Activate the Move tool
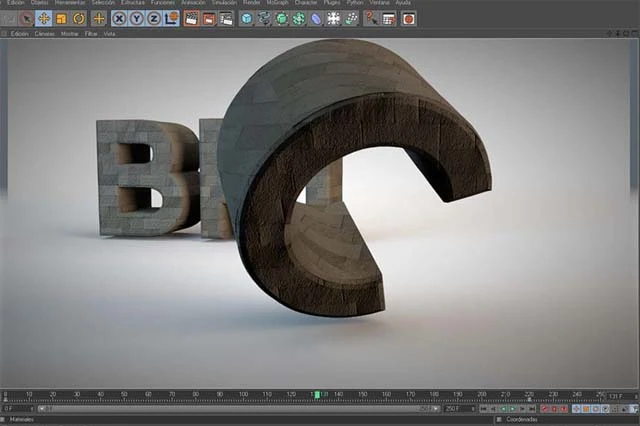640x426 pixels. tap(44, 18)
